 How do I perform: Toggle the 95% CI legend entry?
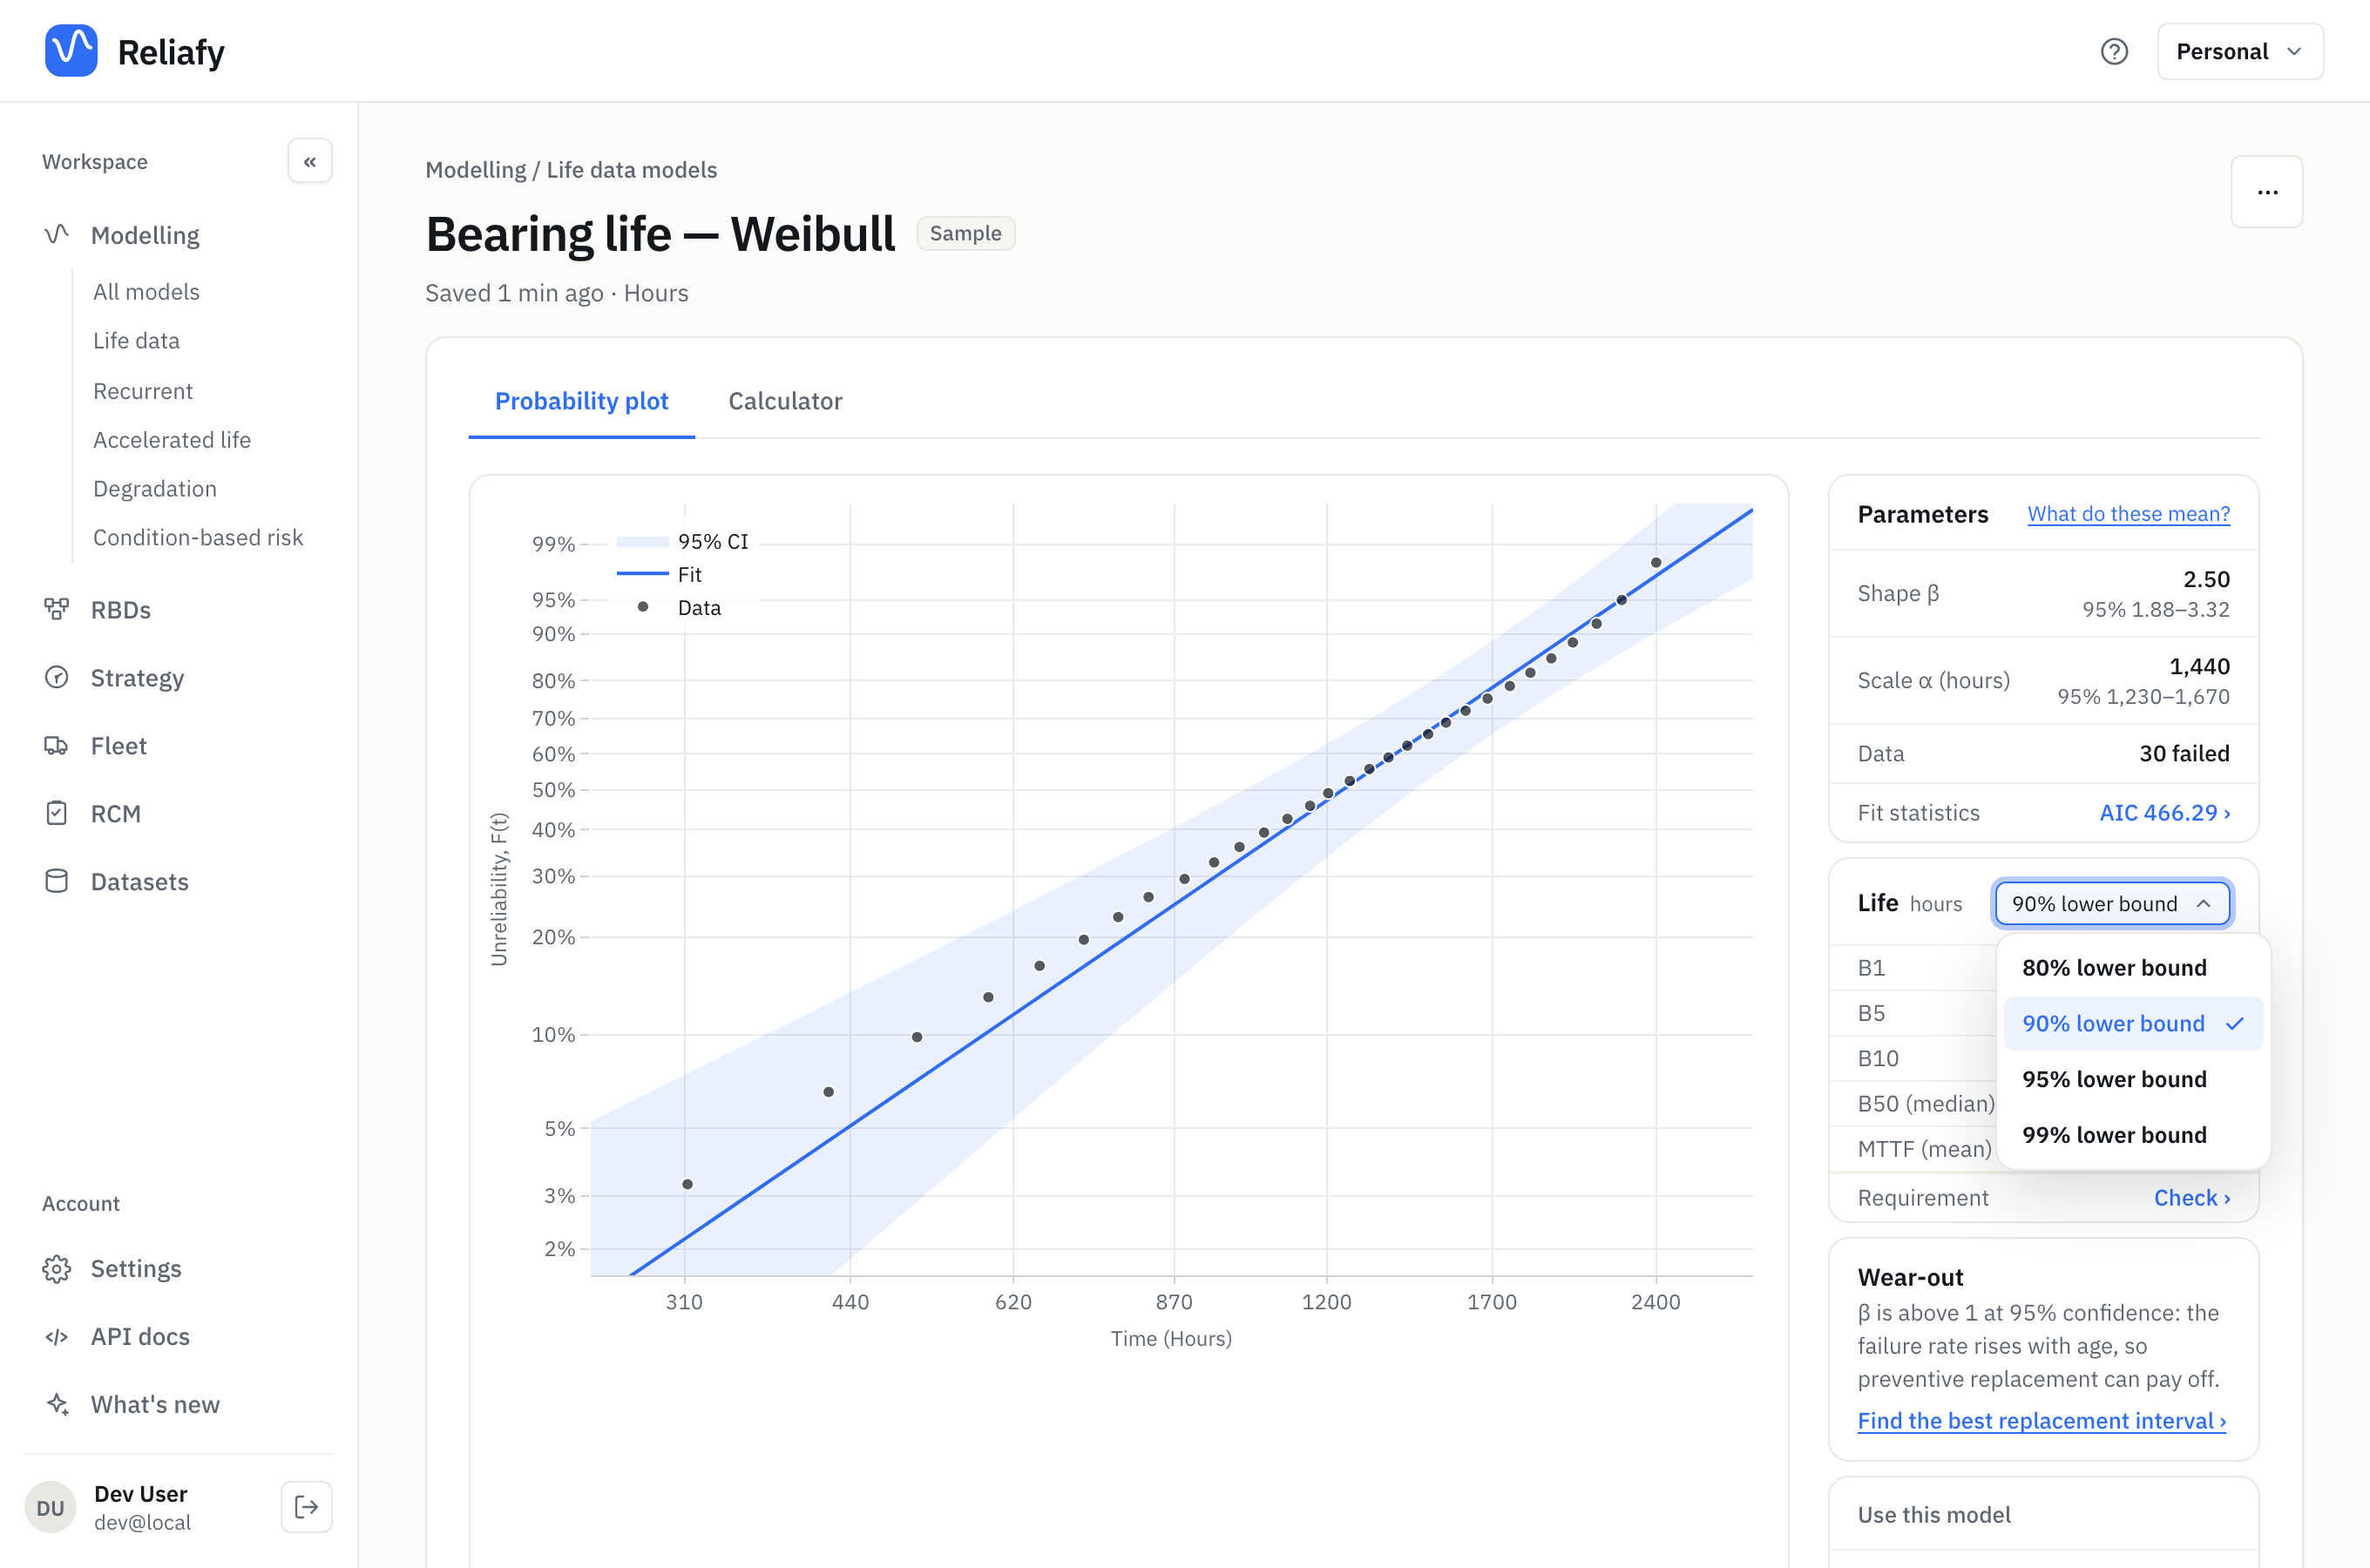pyautogui.click(x=683, y=541)
